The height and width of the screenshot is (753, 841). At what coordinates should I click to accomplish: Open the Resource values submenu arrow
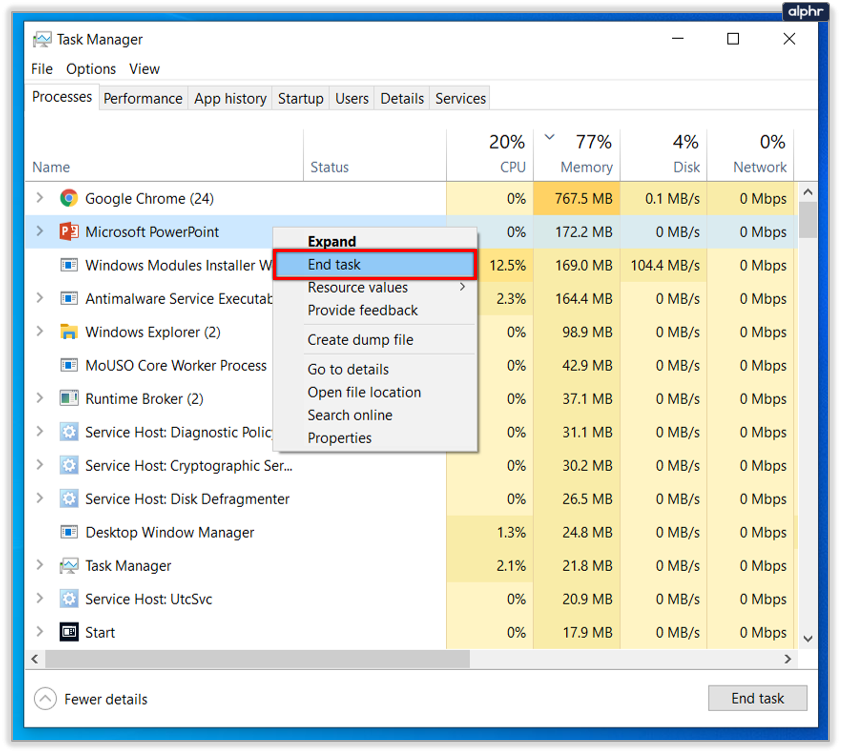point(462,287)
